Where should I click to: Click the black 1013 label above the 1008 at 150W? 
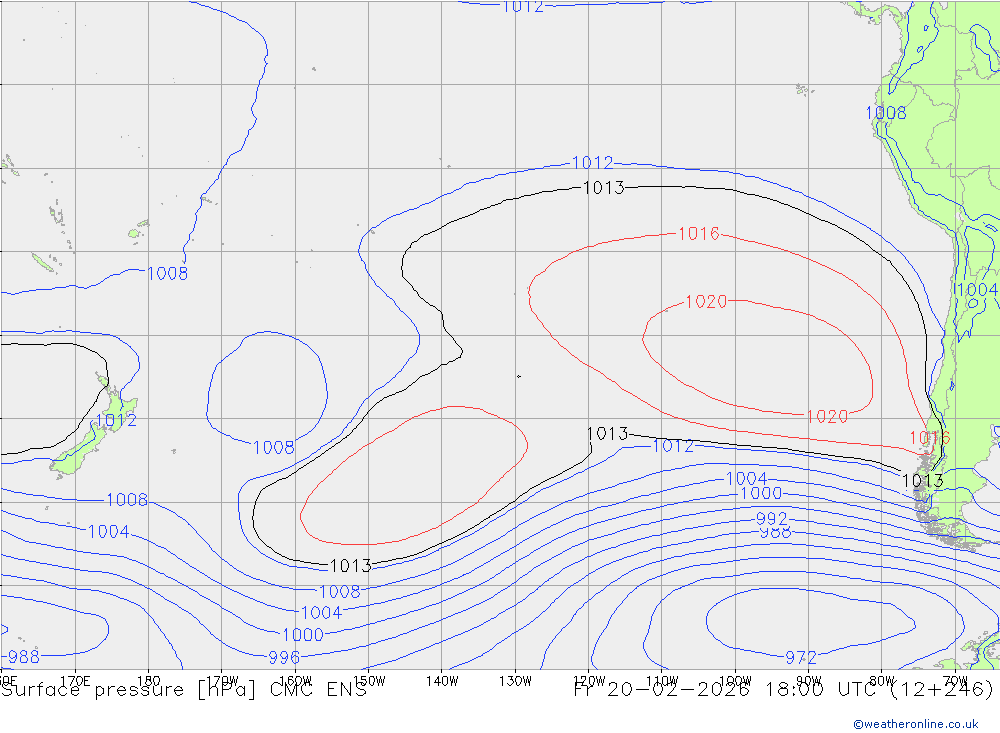[x=350, y=565]
